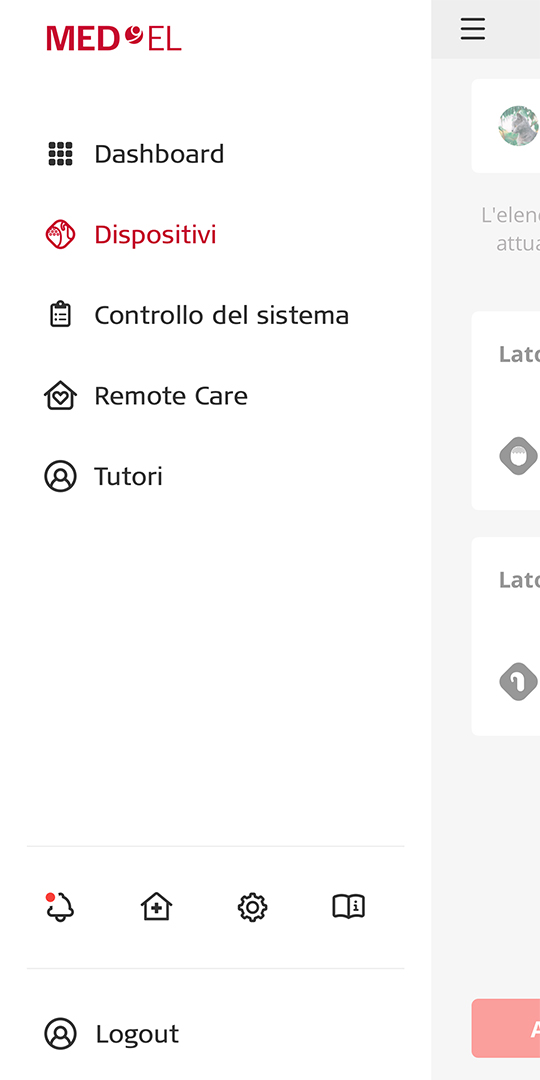Open Remote Care menu entry
Viewport: 540px width, 1080px height.
(171, 395)
